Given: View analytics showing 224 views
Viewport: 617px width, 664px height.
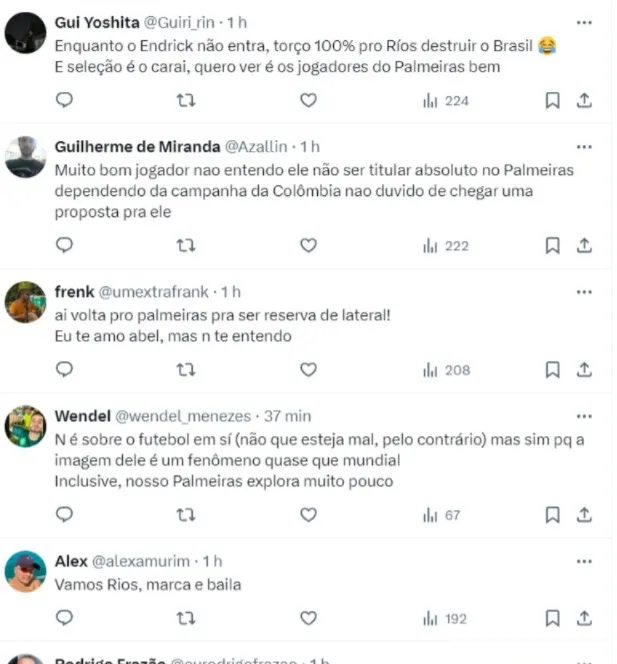Looking at the screenshot, I should pyautogui.click(x=445, y=101).
